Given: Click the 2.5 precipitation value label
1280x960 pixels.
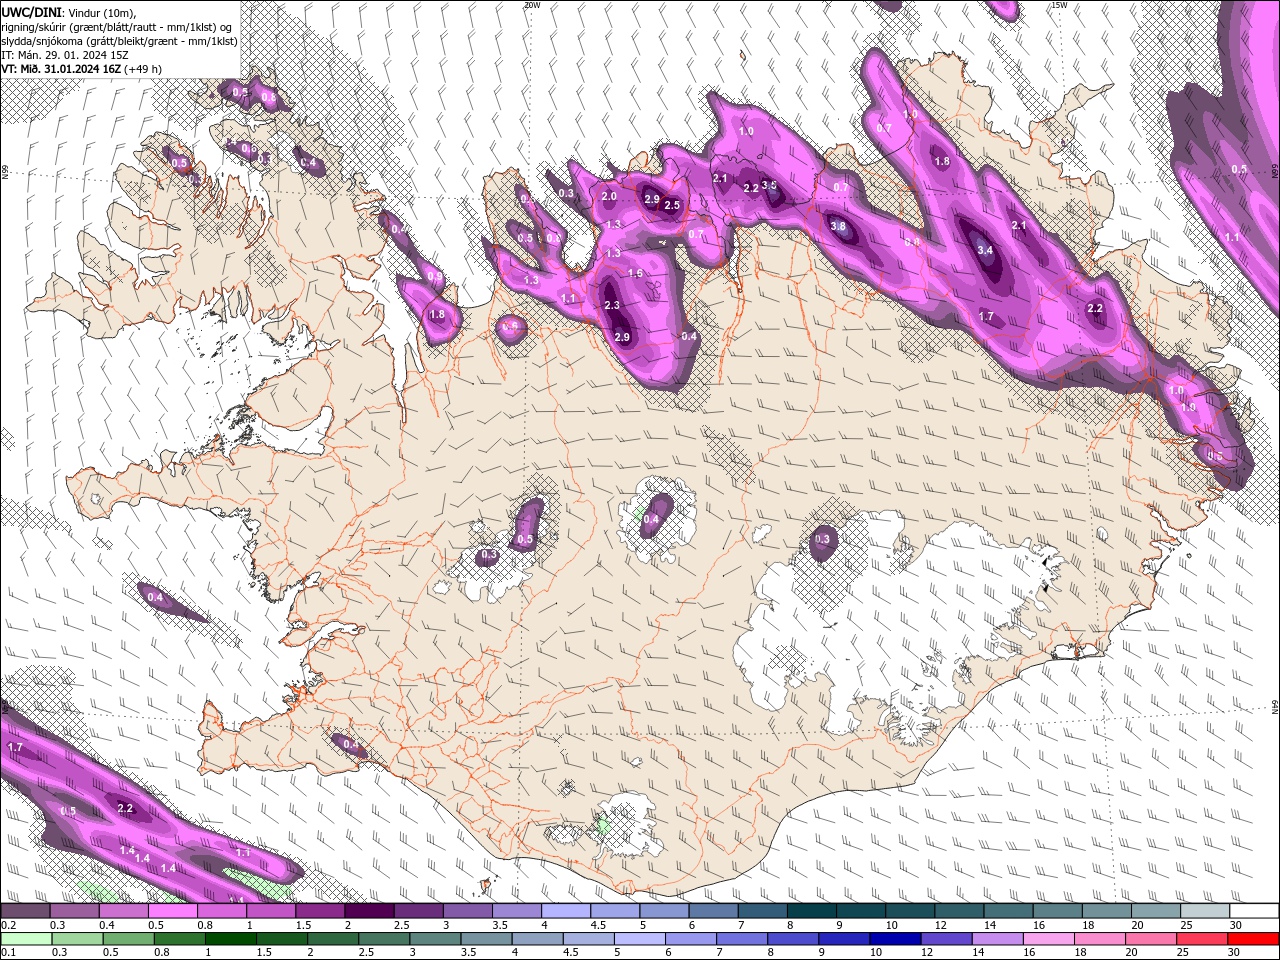Looking at the screenshot, I should coord(672,206).
